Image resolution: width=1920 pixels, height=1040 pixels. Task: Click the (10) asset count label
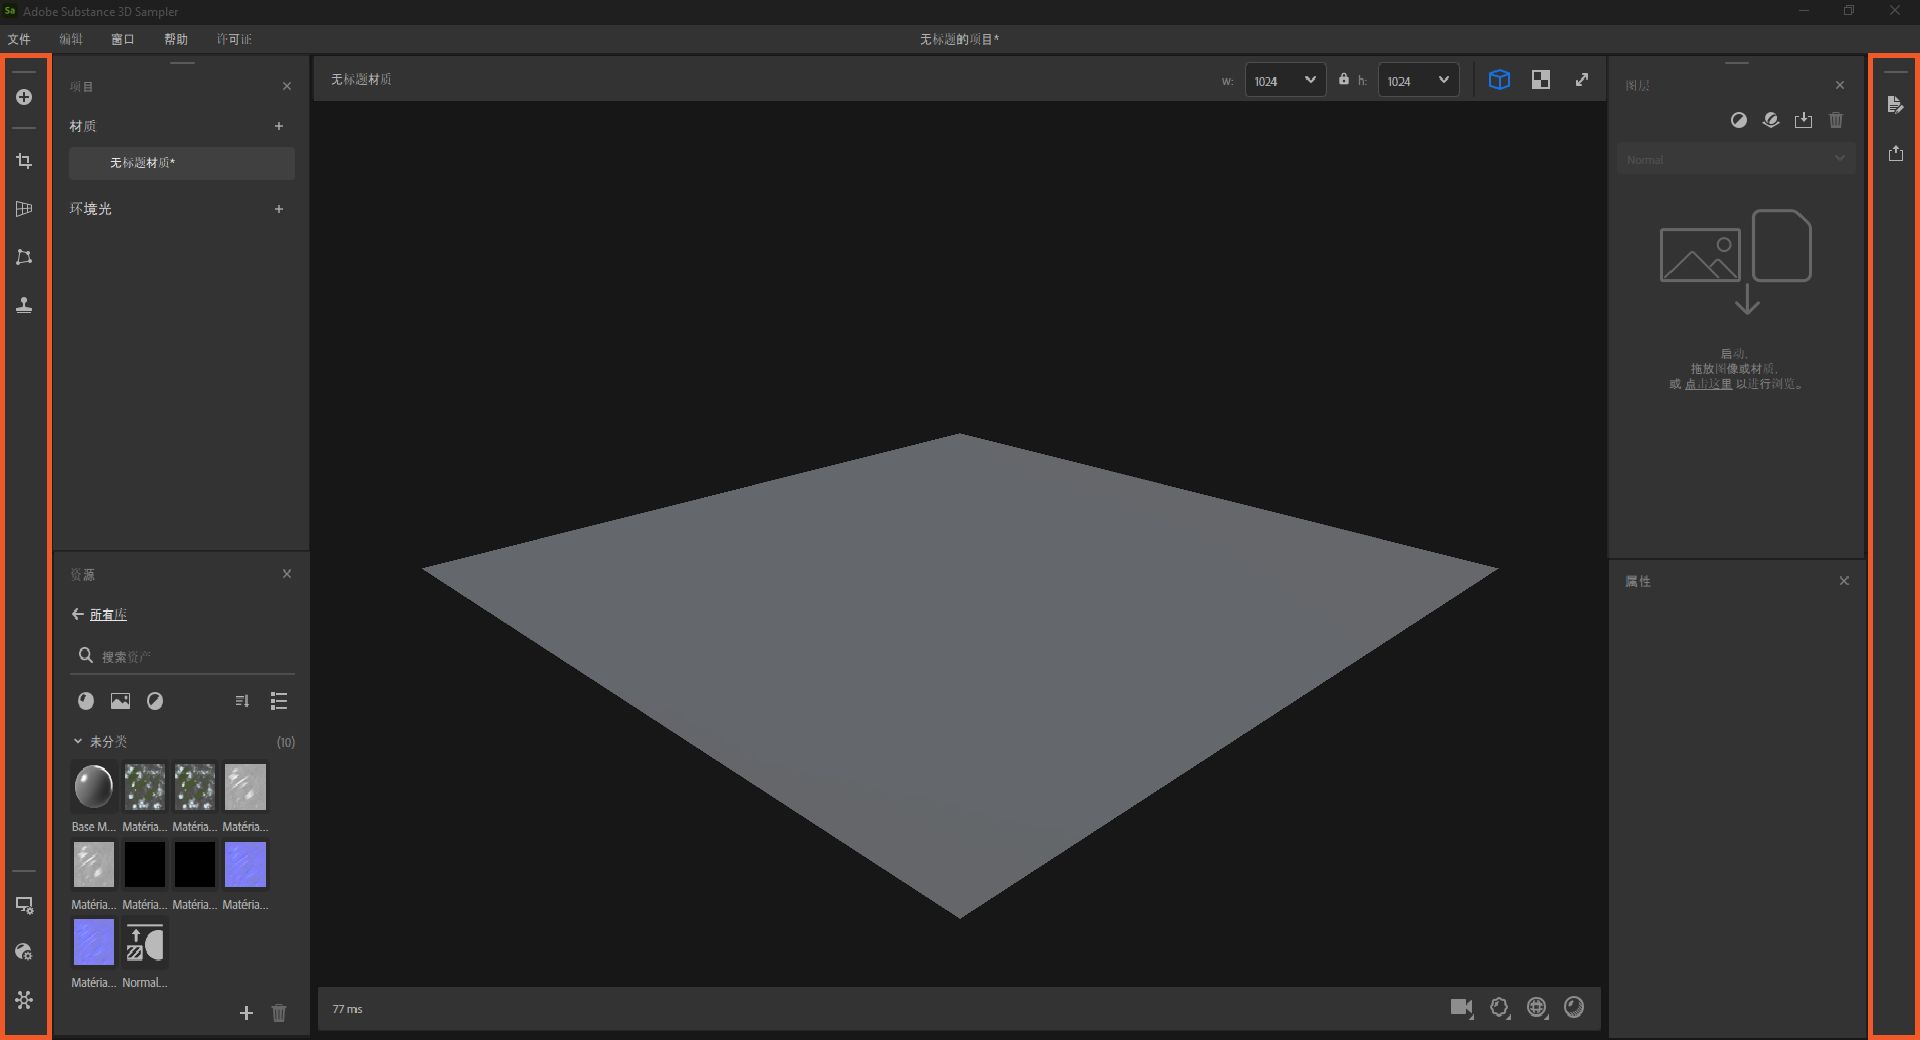click(286, 742)
